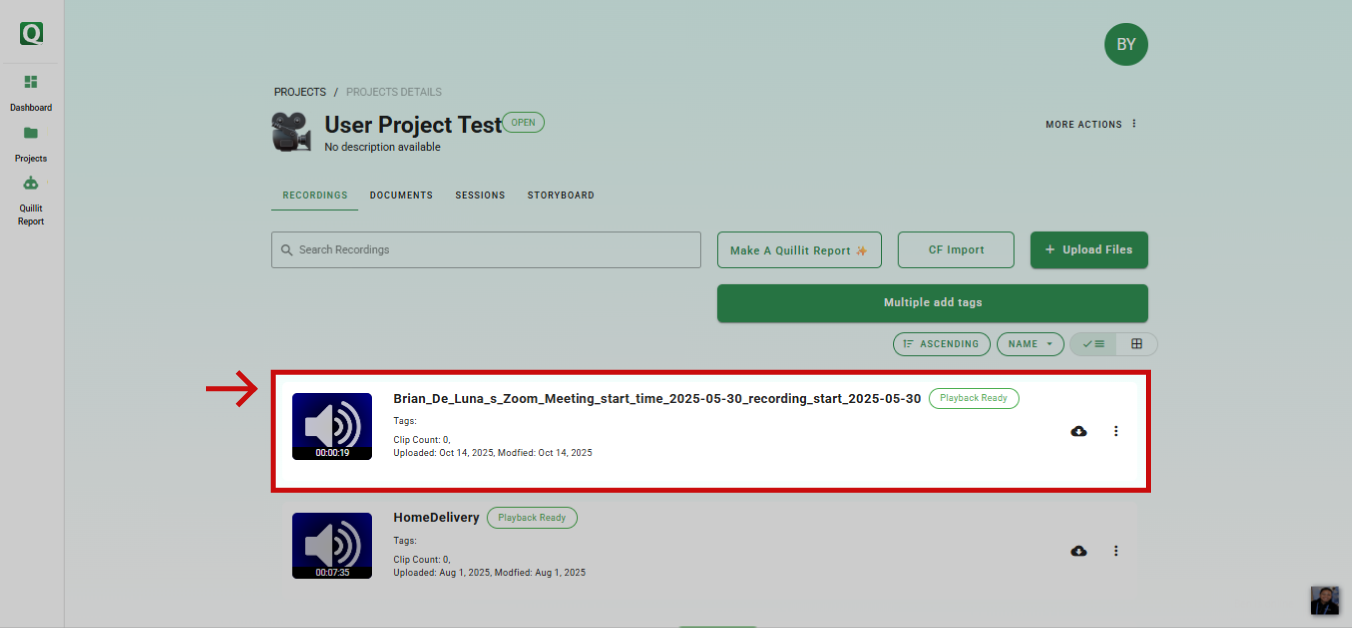Open the BY user avatar menu

point(1126,44)
